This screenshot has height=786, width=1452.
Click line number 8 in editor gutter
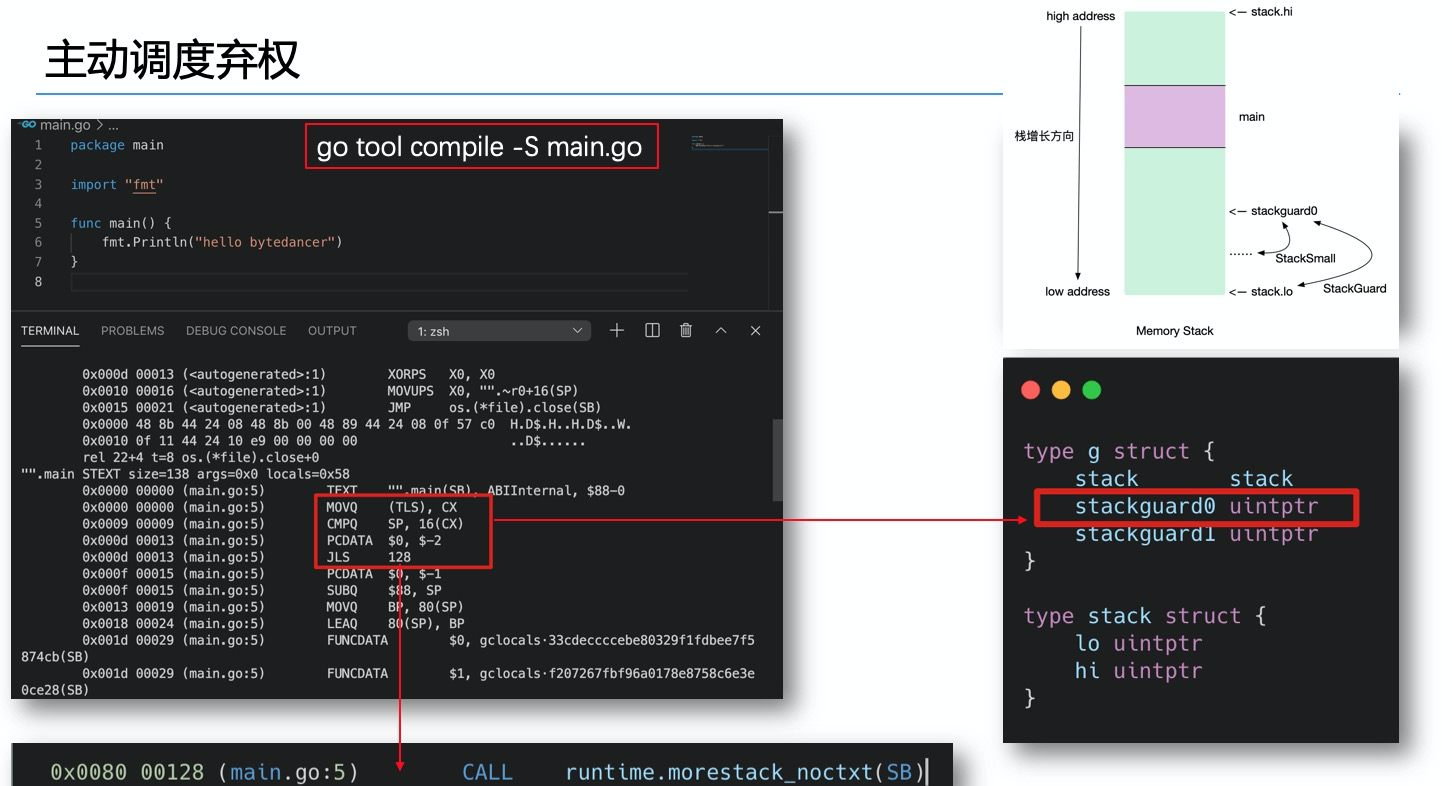tap(38, 281)
